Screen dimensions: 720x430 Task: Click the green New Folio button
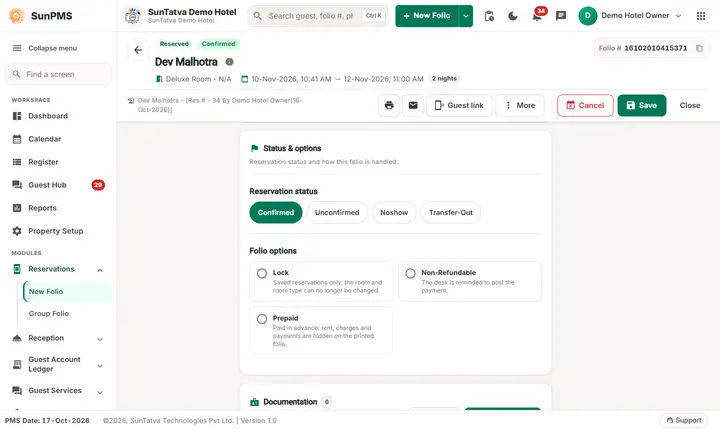tap(427, 16)
